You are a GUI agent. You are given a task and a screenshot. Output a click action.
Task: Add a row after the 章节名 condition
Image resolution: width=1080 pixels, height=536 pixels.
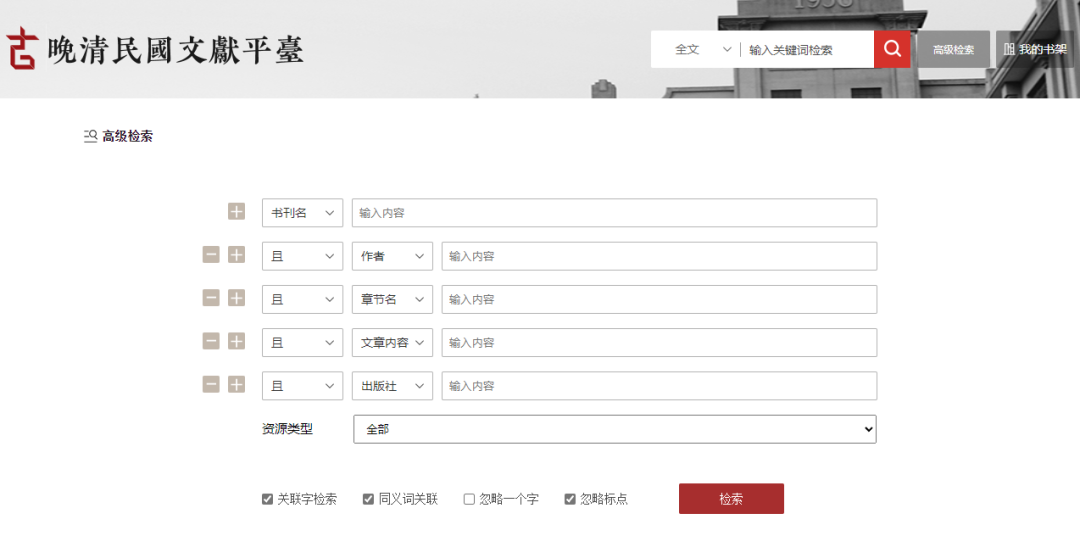click(x=236, y=298)
